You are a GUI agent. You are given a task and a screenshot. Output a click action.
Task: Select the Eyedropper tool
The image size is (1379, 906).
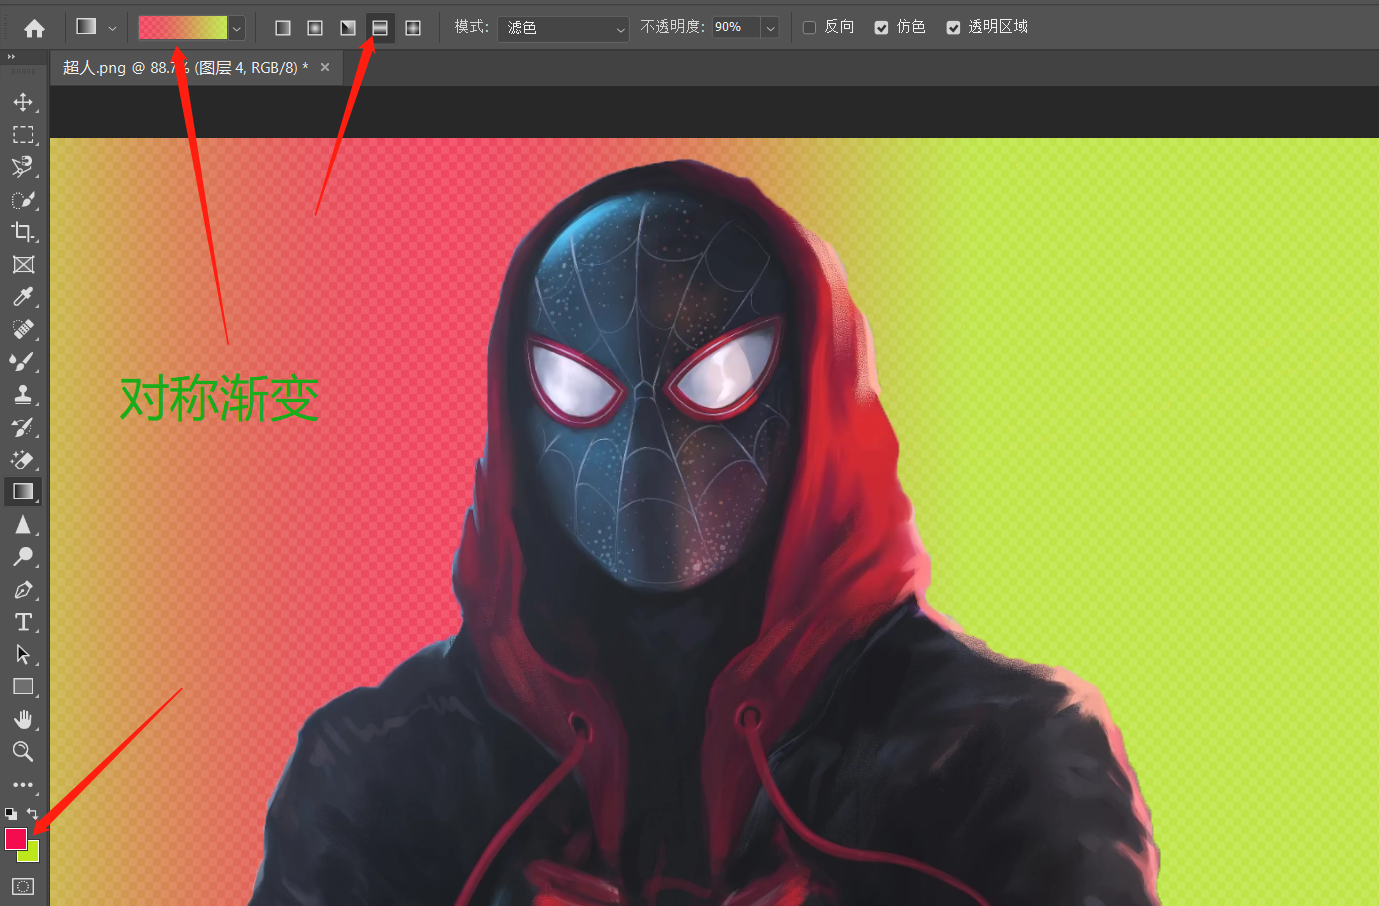pos(23,296)
